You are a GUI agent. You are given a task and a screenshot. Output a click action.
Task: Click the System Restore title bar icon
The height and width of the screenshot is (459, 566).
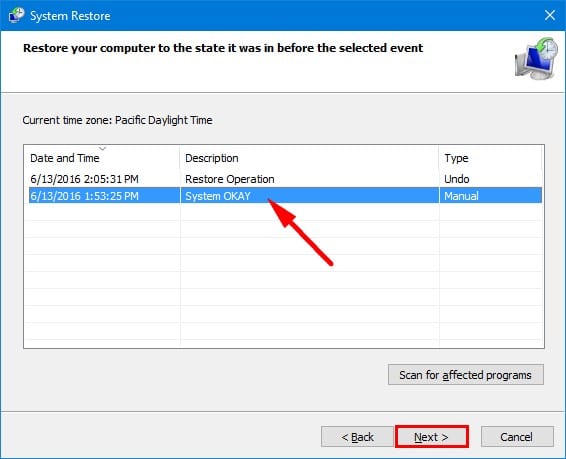(x=16, y=16)
